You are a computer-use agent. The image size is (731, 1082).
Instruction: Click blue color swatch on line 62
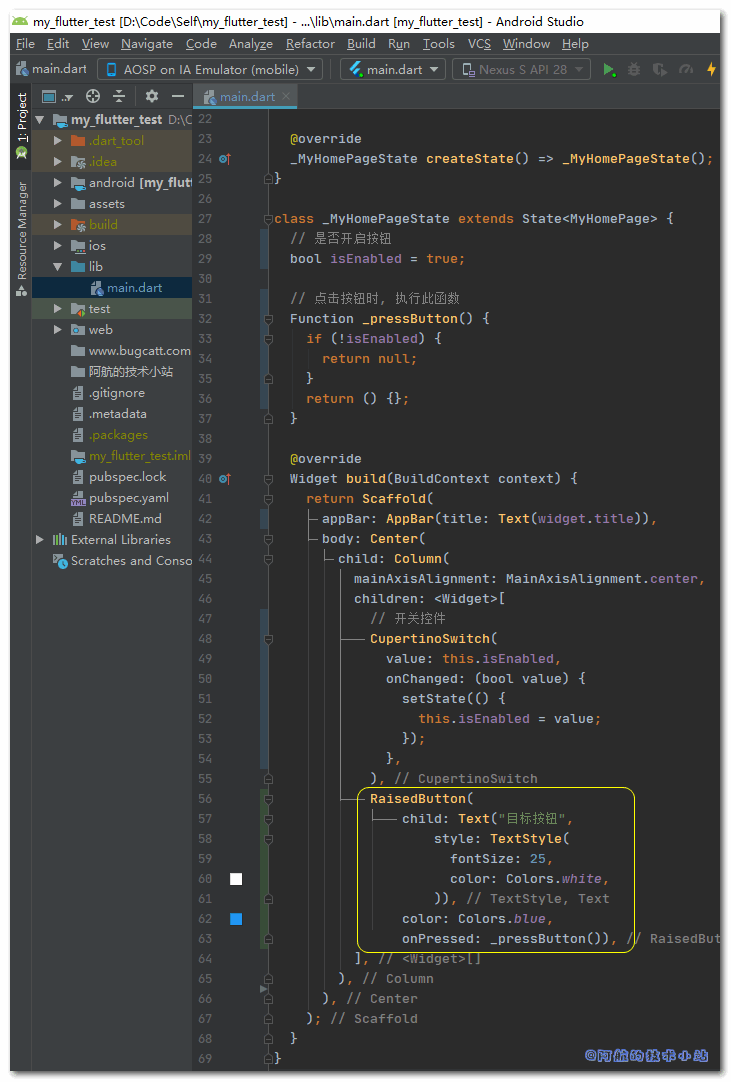(x=236, y=919)
